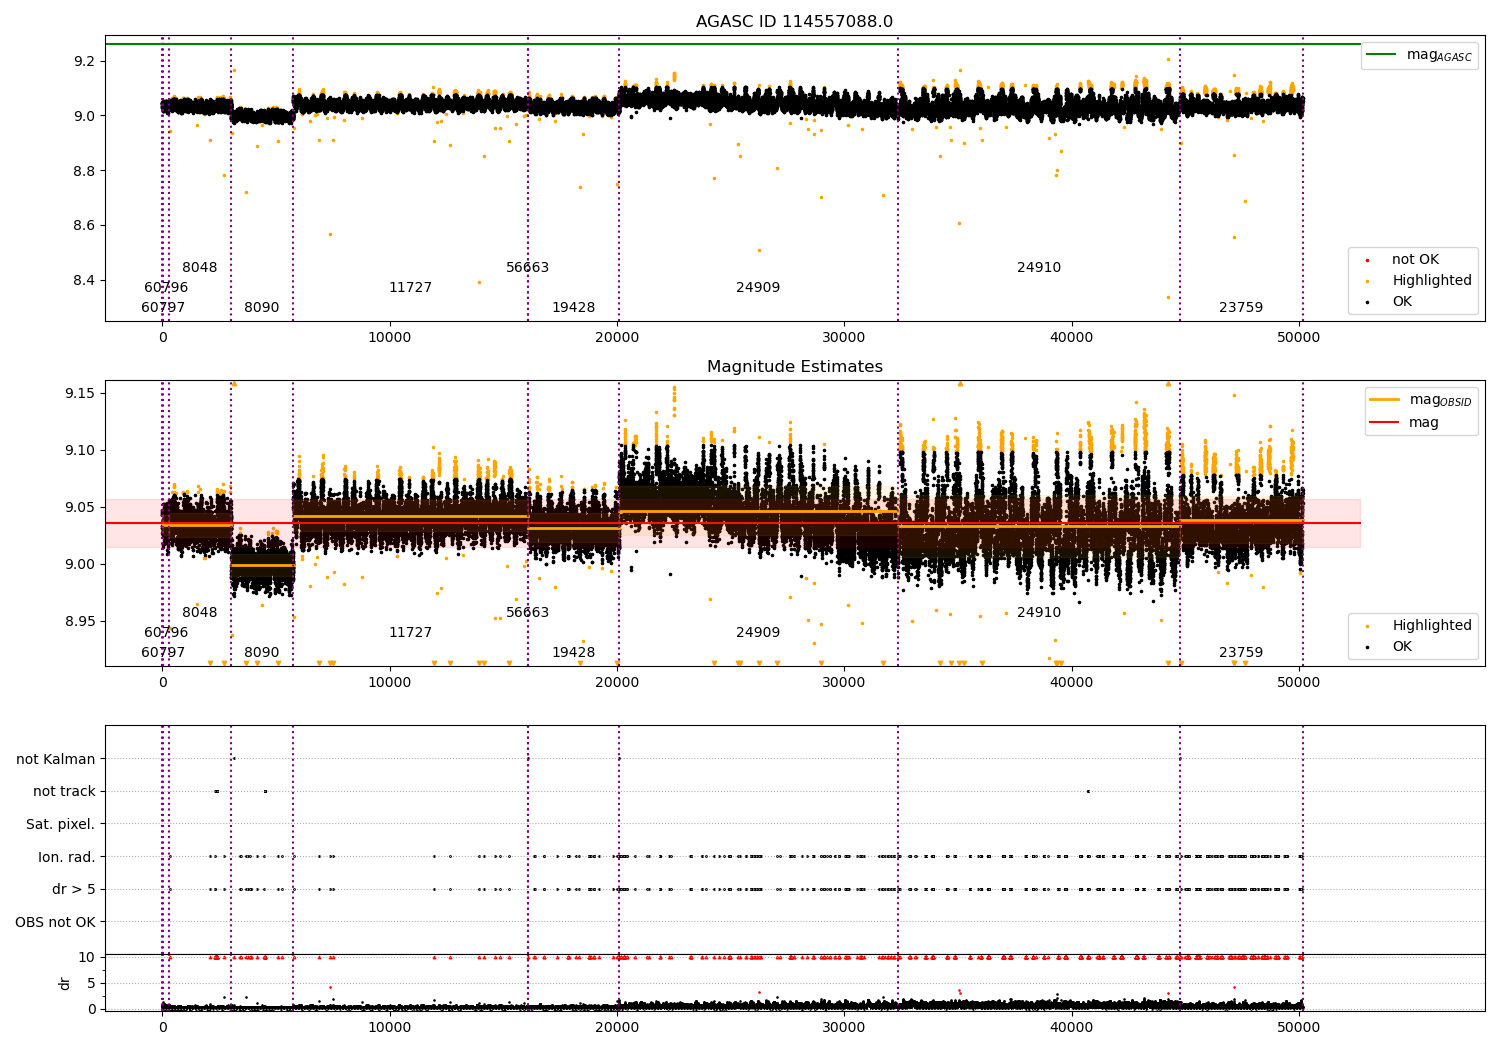Click OBSID label 8090 in middle plot
This screenshot has height=1050, width=1500.
pyautogui.click(x=262, y=653)
